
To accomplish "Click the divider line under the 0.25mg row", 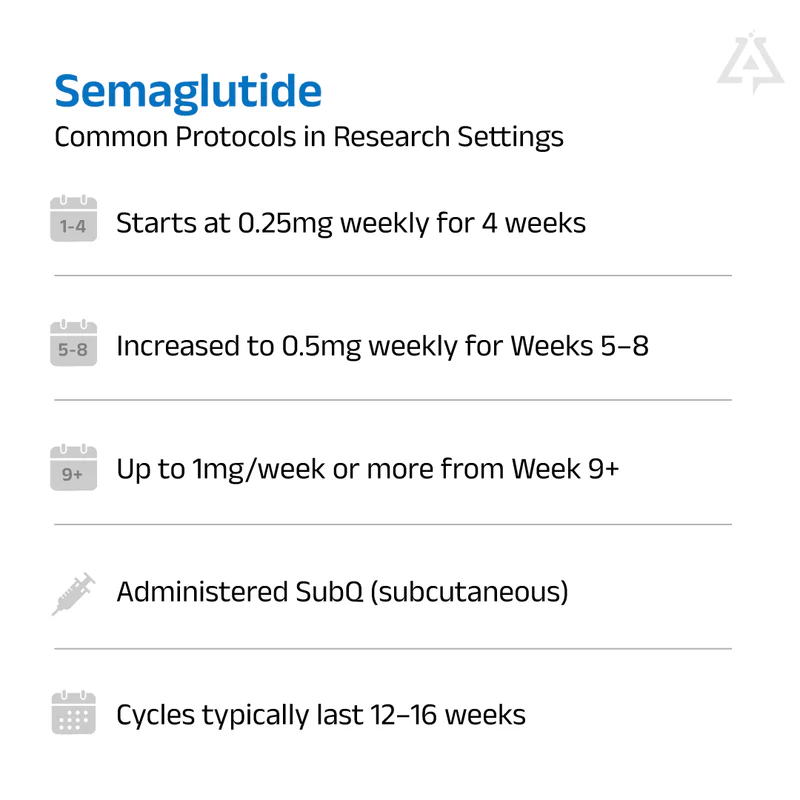I will (x=393, y=275).
